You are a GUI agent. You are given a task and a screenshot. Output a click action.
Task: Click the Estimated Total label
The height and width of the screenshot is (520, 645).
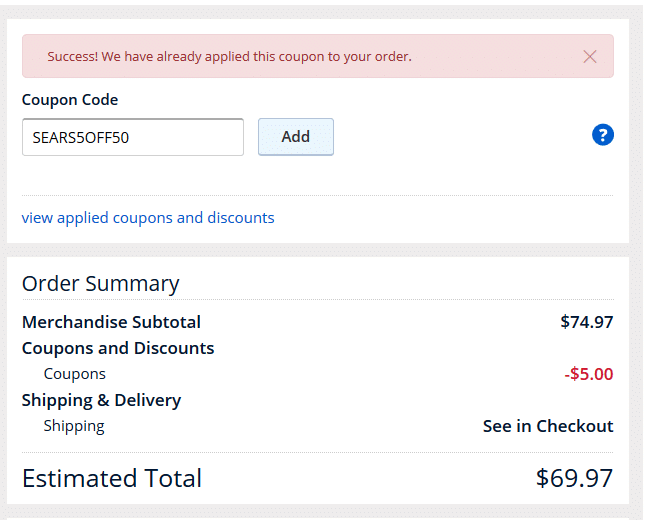[112, 478]
